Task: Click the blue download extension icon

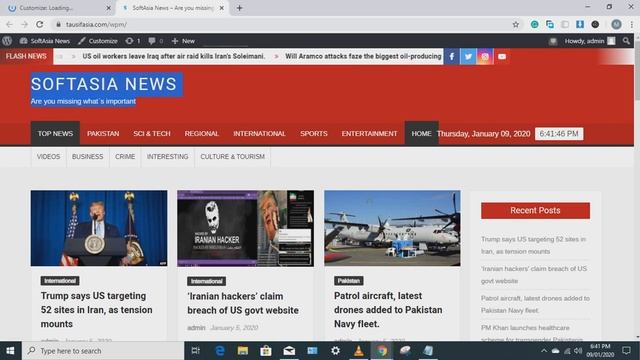Action: pyautogui.click(x=580, y=24)
